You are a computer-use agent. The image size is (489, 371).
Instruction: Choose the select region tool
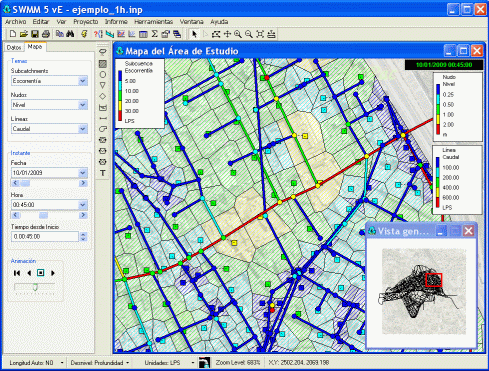click(216, 34)
